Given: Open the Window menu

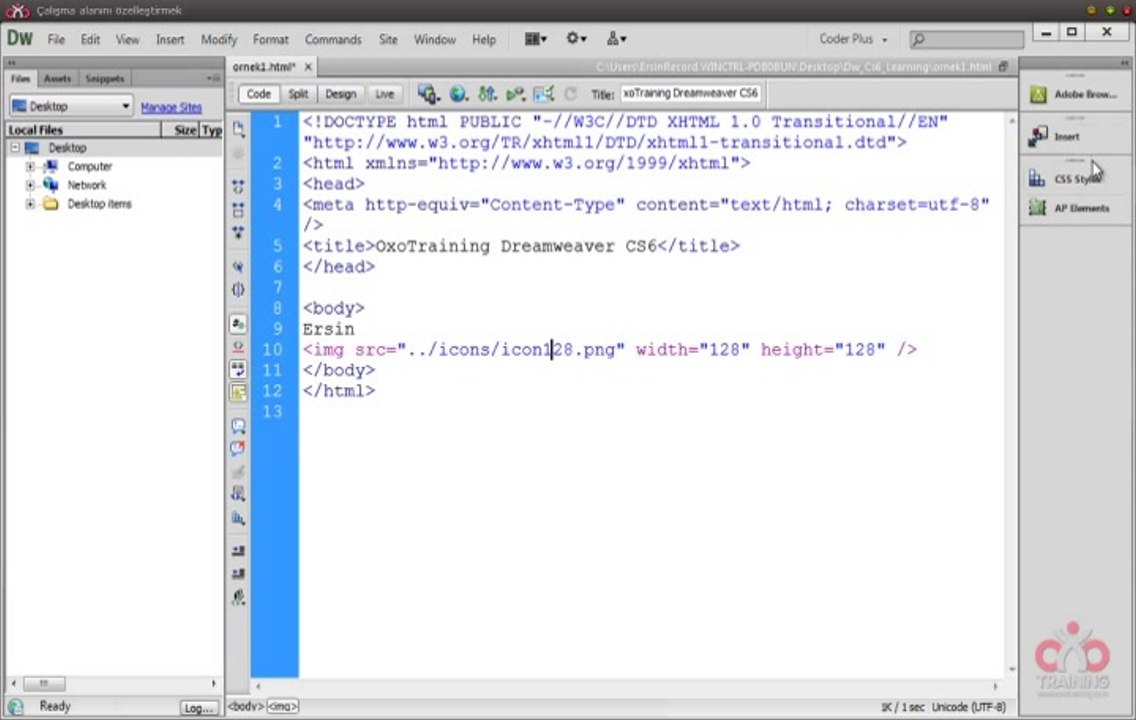Looking at the screenshot, I should coord(435,40).
